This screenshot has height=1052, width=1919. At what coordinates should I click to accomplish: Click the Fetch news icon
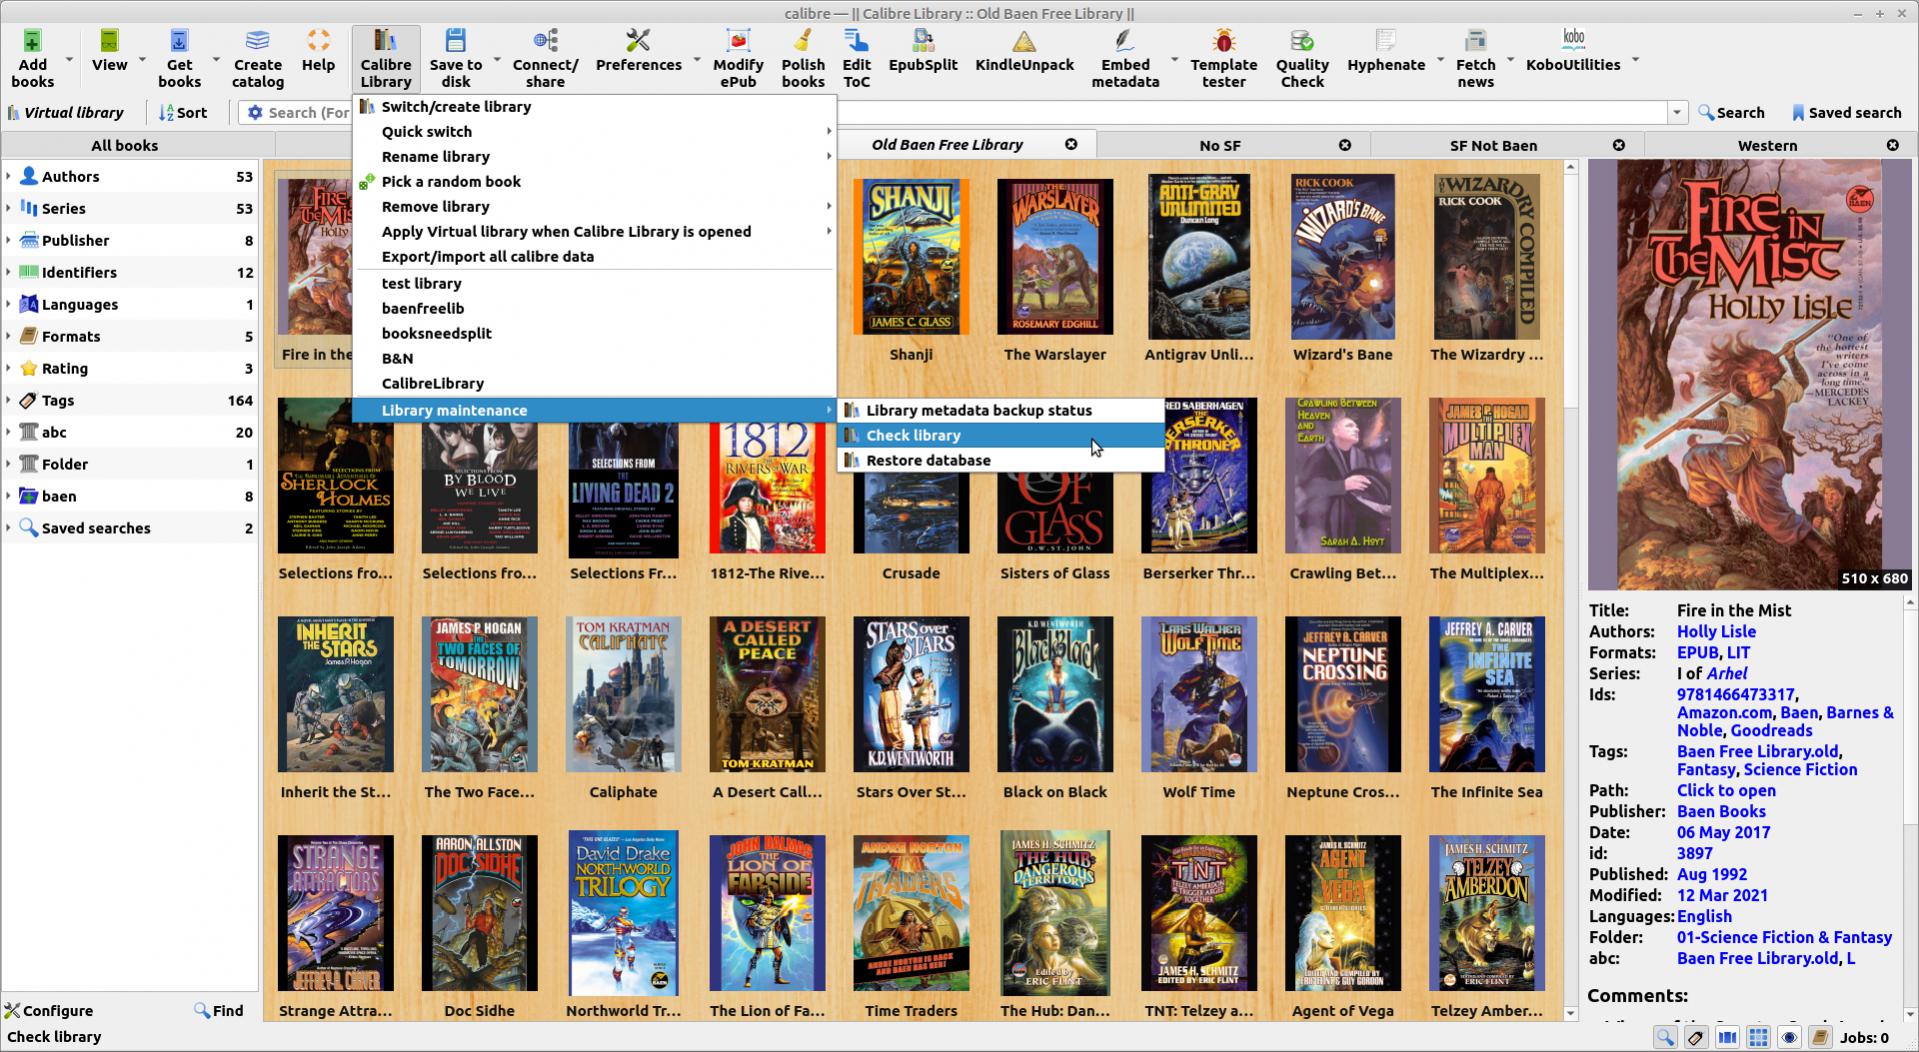(x=1475, y=58)
